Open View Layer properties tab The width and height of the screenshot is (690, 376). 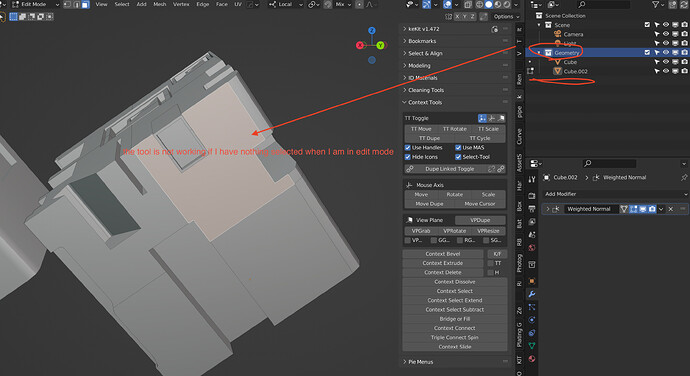click(x=532, y=221)
